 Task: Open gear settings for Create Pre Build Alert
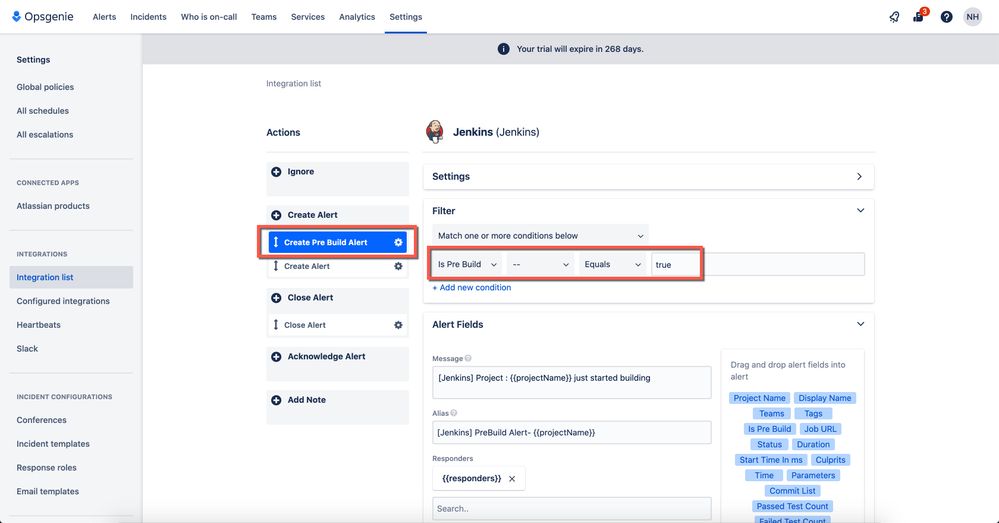pyautogui.click(x=398, y=242)
